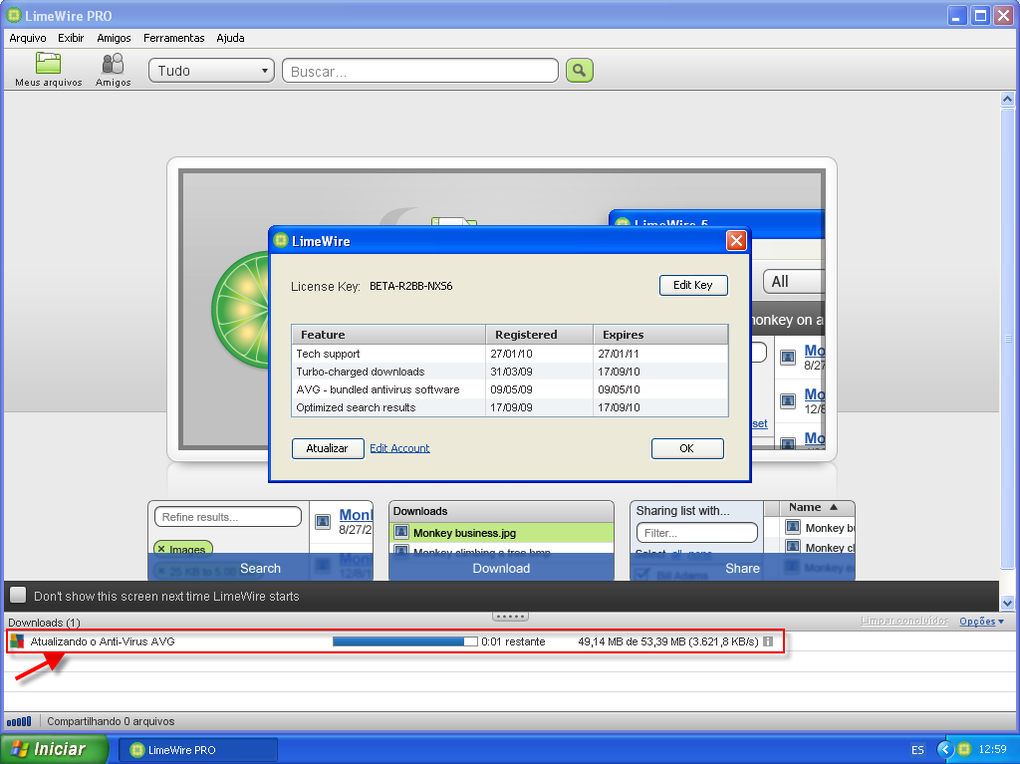Click the connection strength bars icon

pos(19,721)
